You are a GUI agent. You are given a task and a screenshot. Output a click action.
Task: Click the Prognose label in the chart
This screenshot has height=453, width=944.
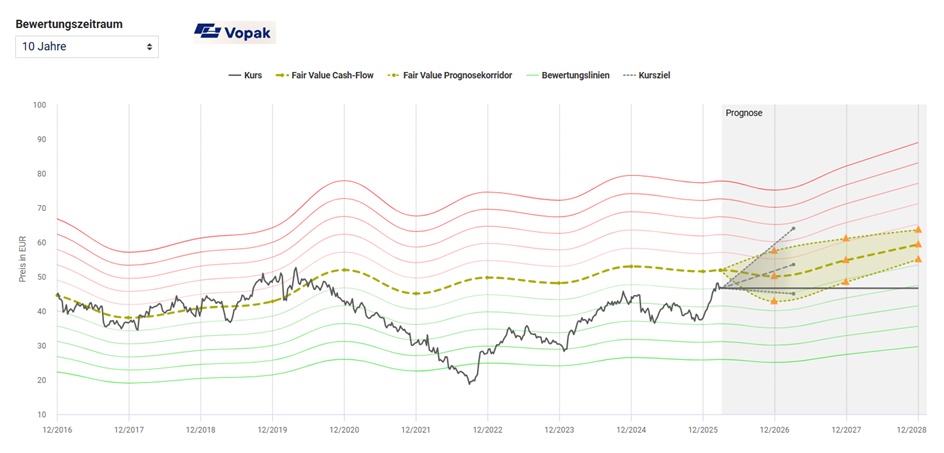point(743,113)
